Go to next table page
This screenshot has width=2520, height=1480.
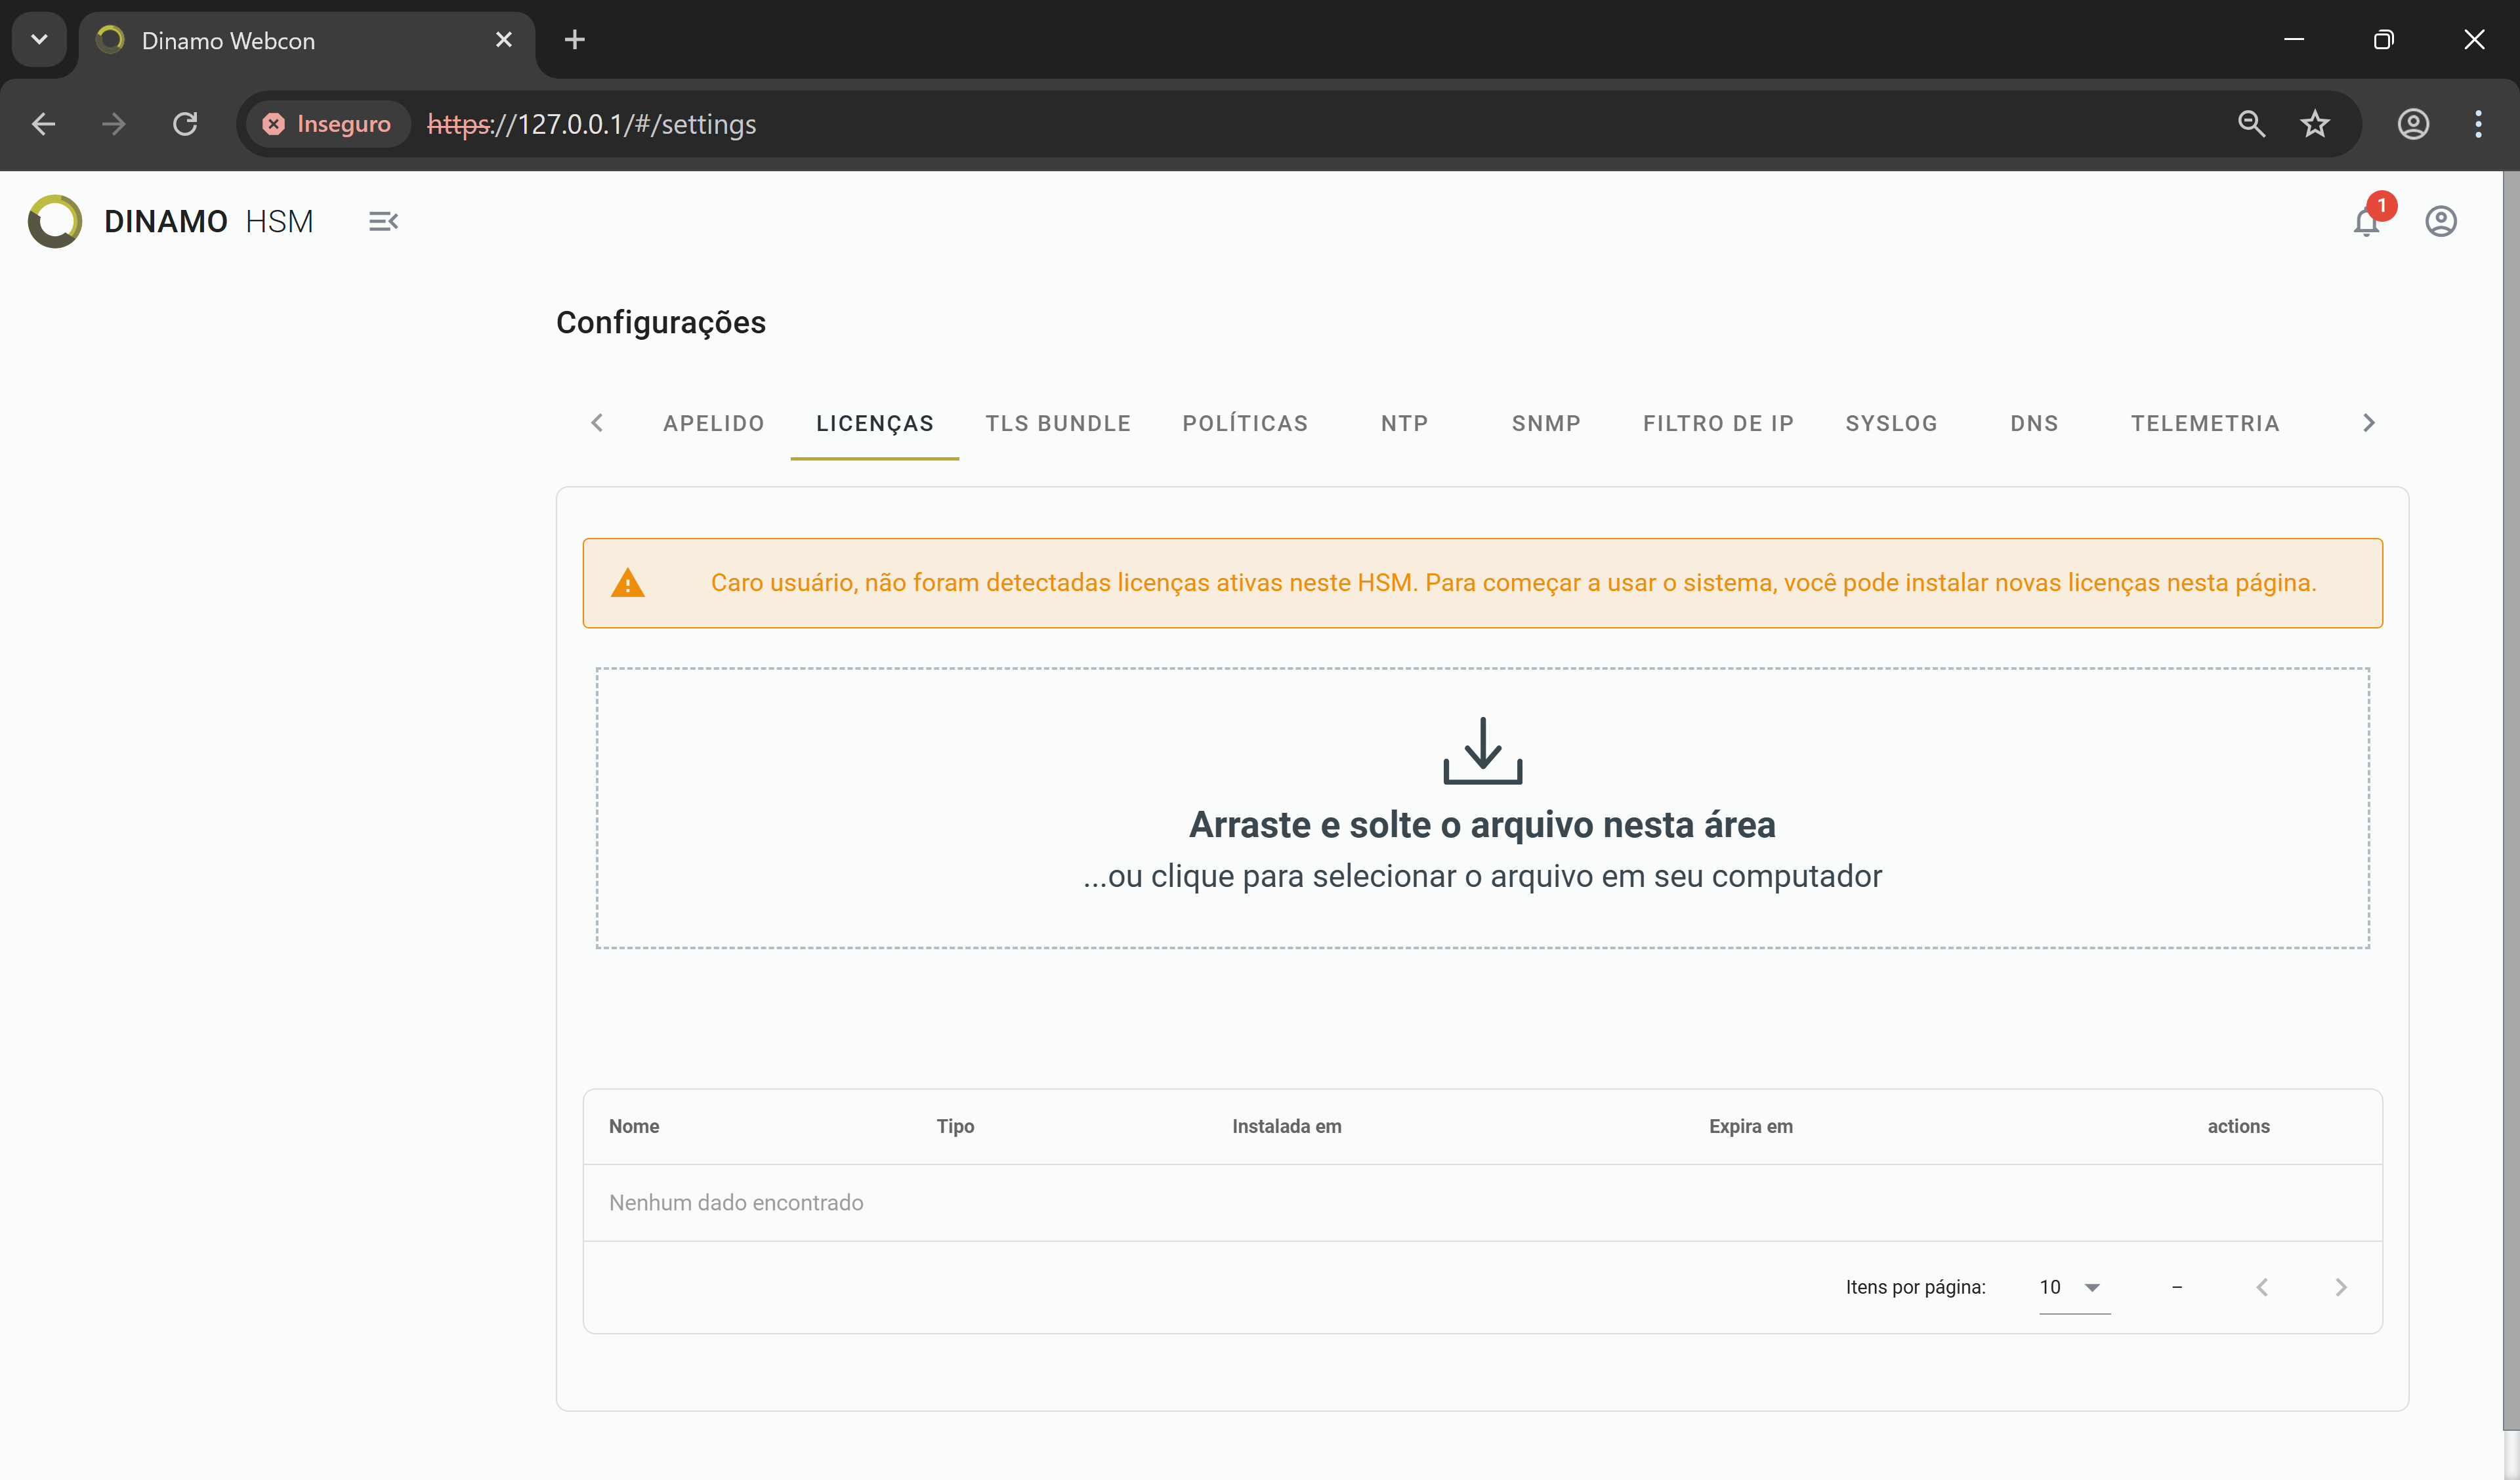2340,1287
